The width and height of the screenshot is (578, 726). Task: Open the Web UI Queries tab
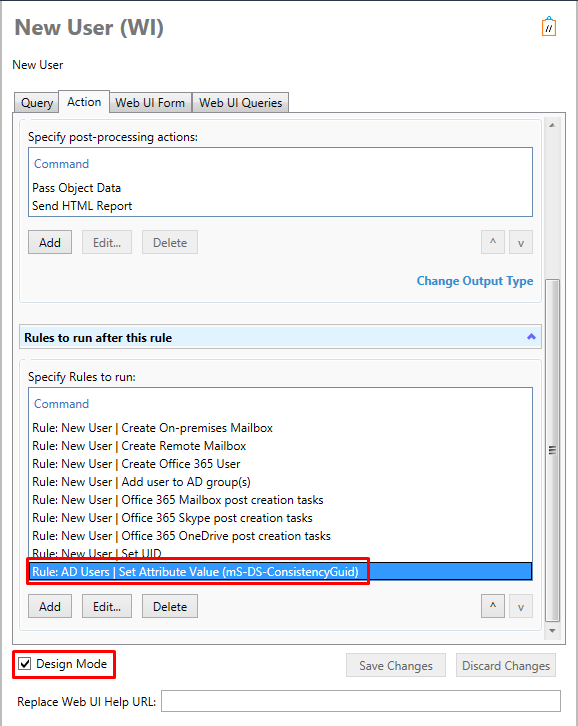(x=240, y=102)
